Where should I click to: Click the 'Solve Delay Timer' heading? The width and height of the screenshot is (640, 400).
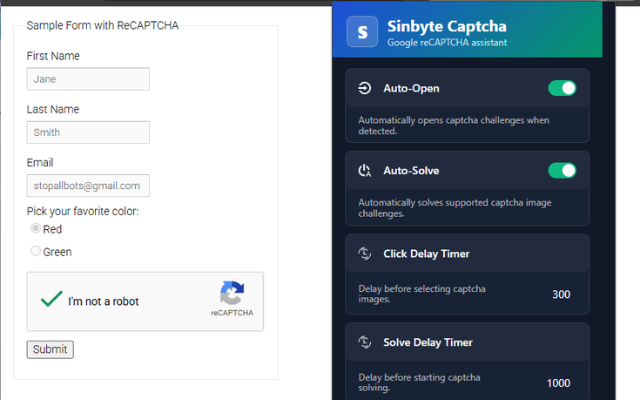pyautogui.click(x=428, y=342)
